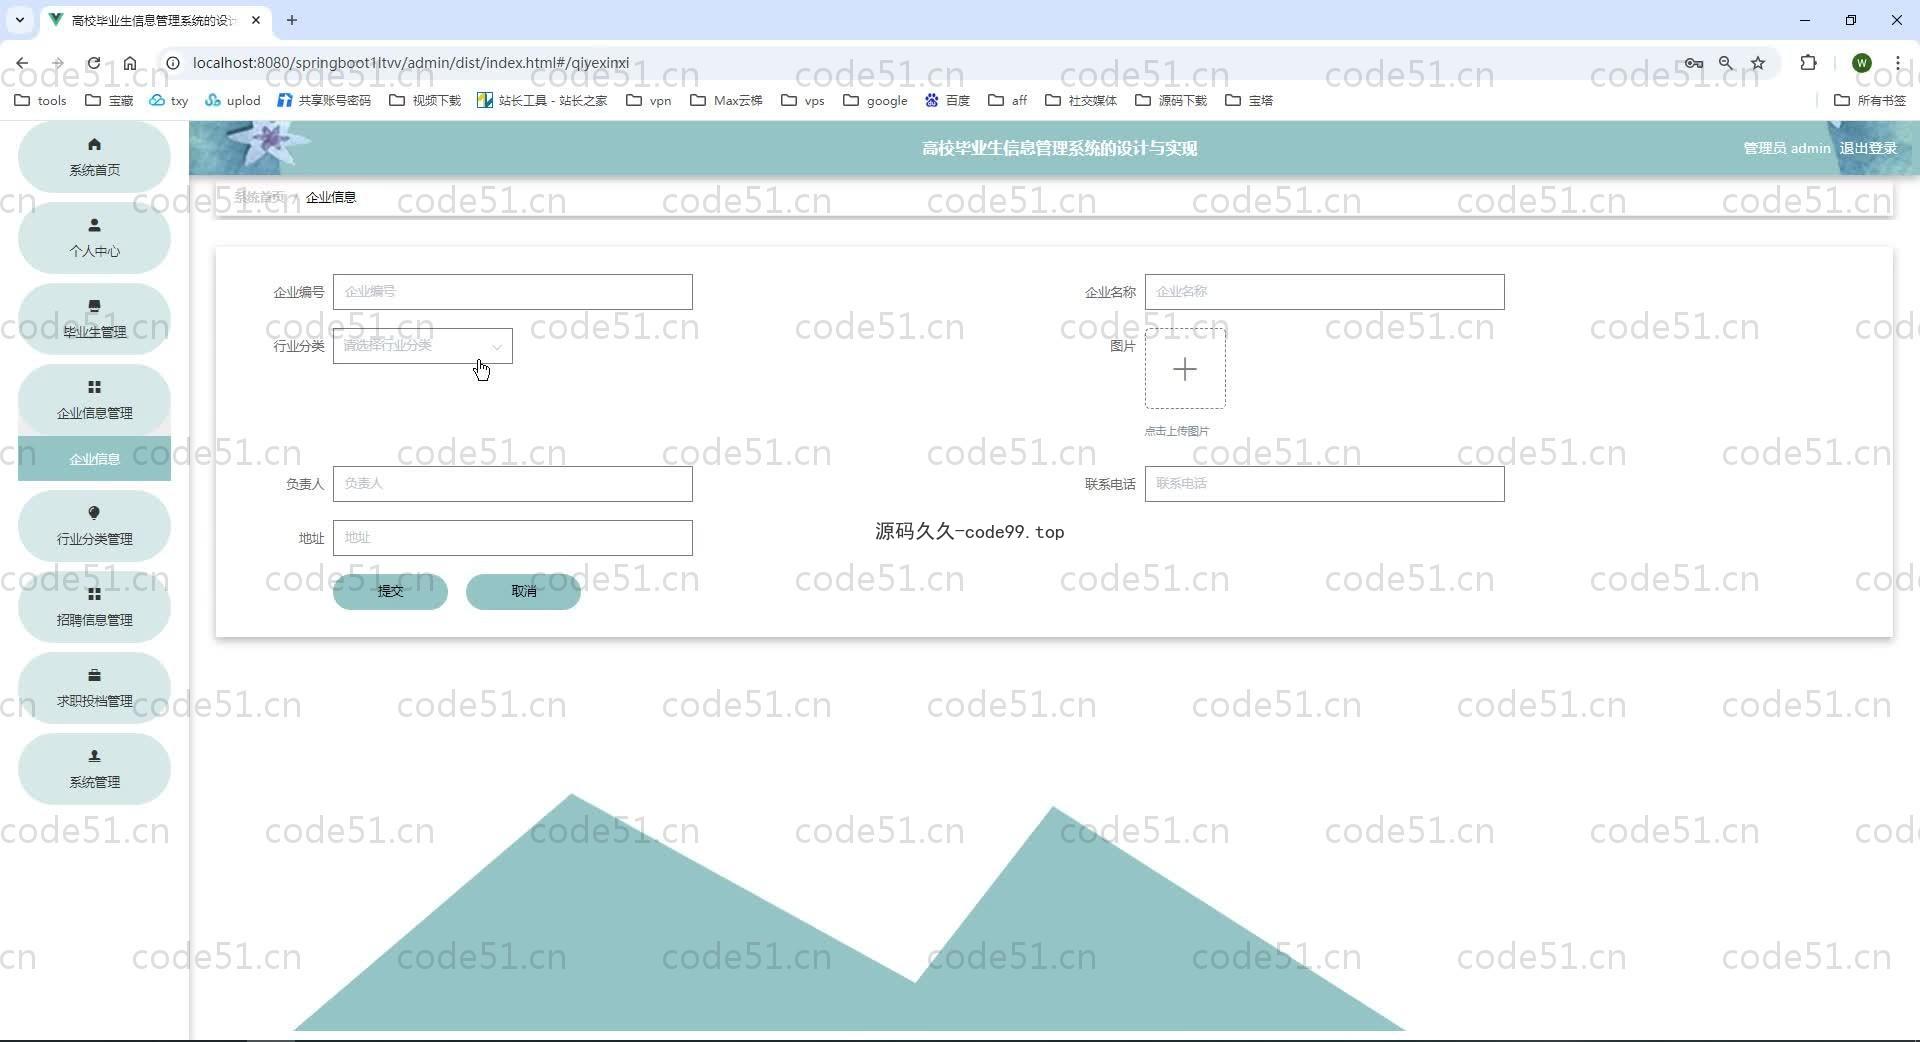Open the password key icon
Screen dimensions: 1920x1042
(1693, 63)
